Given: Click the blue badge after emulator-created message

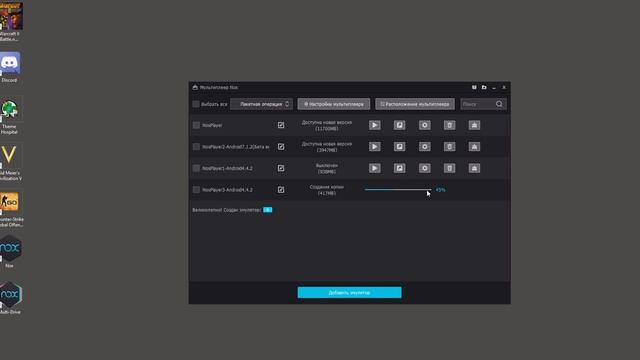Looking at the screenshot, I should pyautogui.click(x=267, y=210).
